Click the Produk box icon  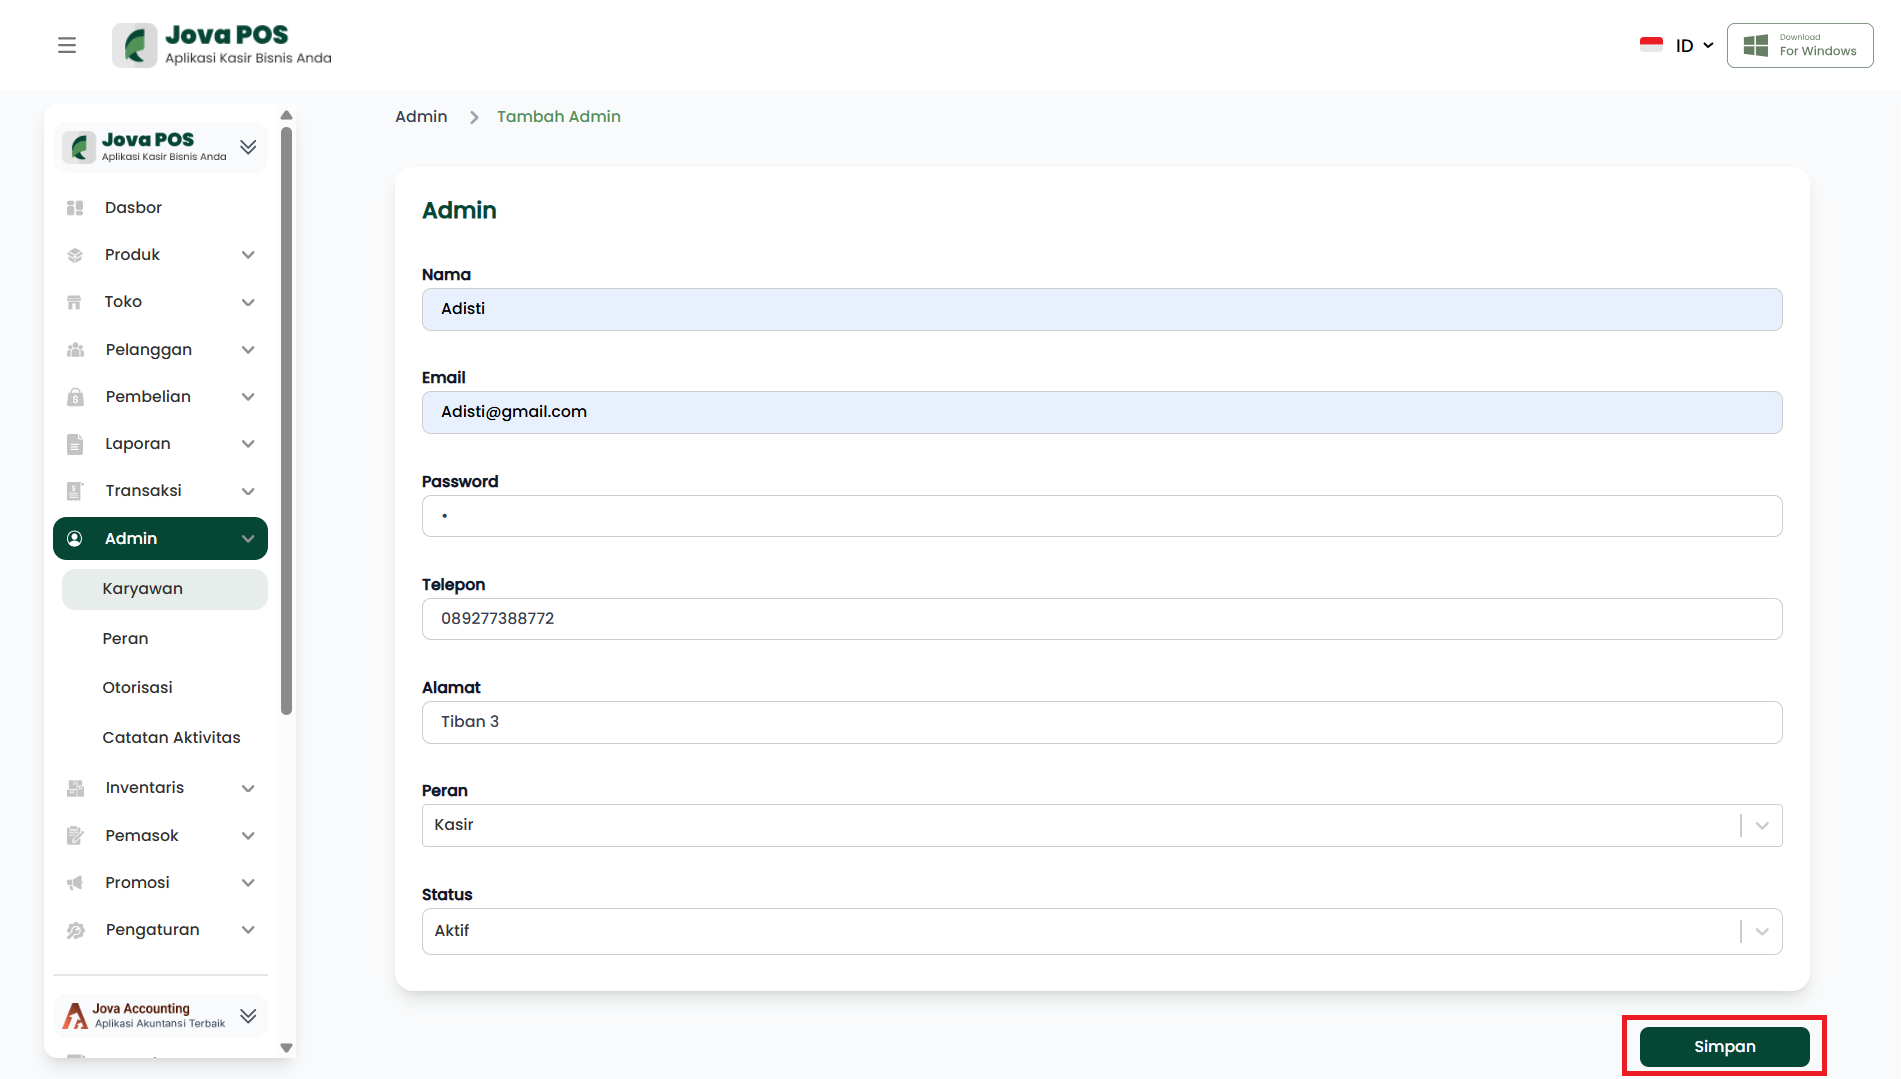pos(75,255)
